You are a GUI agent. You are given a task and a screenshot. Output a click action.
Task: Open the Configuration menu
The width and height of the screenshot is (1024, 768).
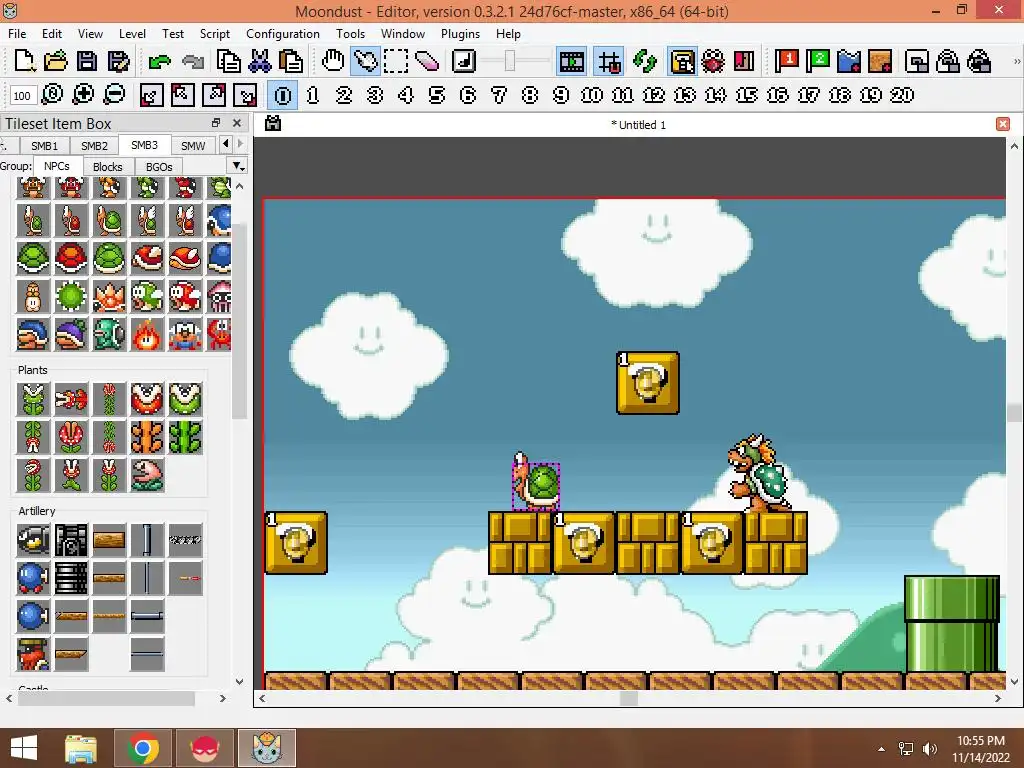point(283,33)
